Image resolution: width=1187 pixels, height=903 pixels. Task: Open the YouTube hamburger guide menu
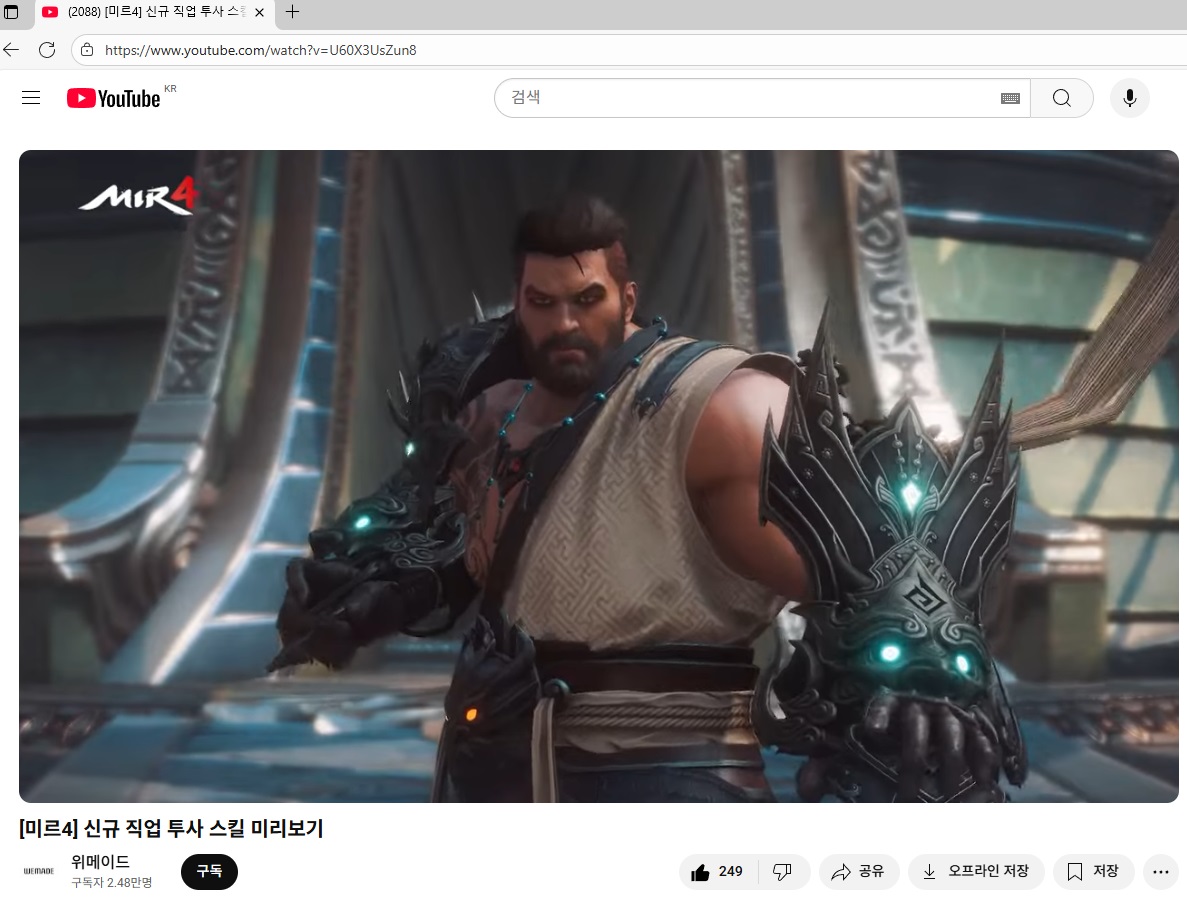[31, 98]
